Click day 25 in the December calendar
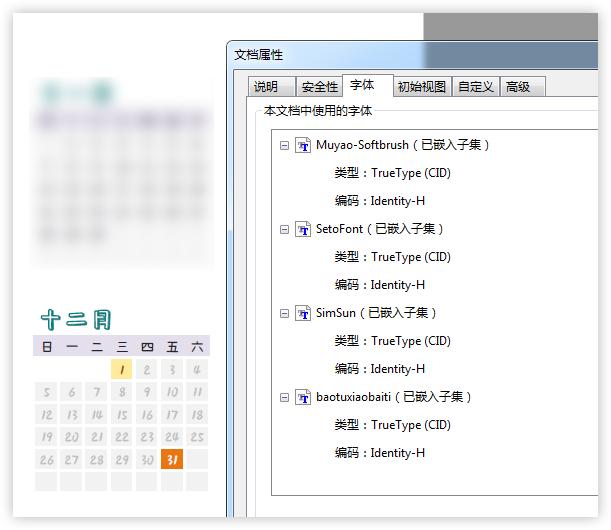This screenshot has height=530, width=611. [x=197, y=437]
